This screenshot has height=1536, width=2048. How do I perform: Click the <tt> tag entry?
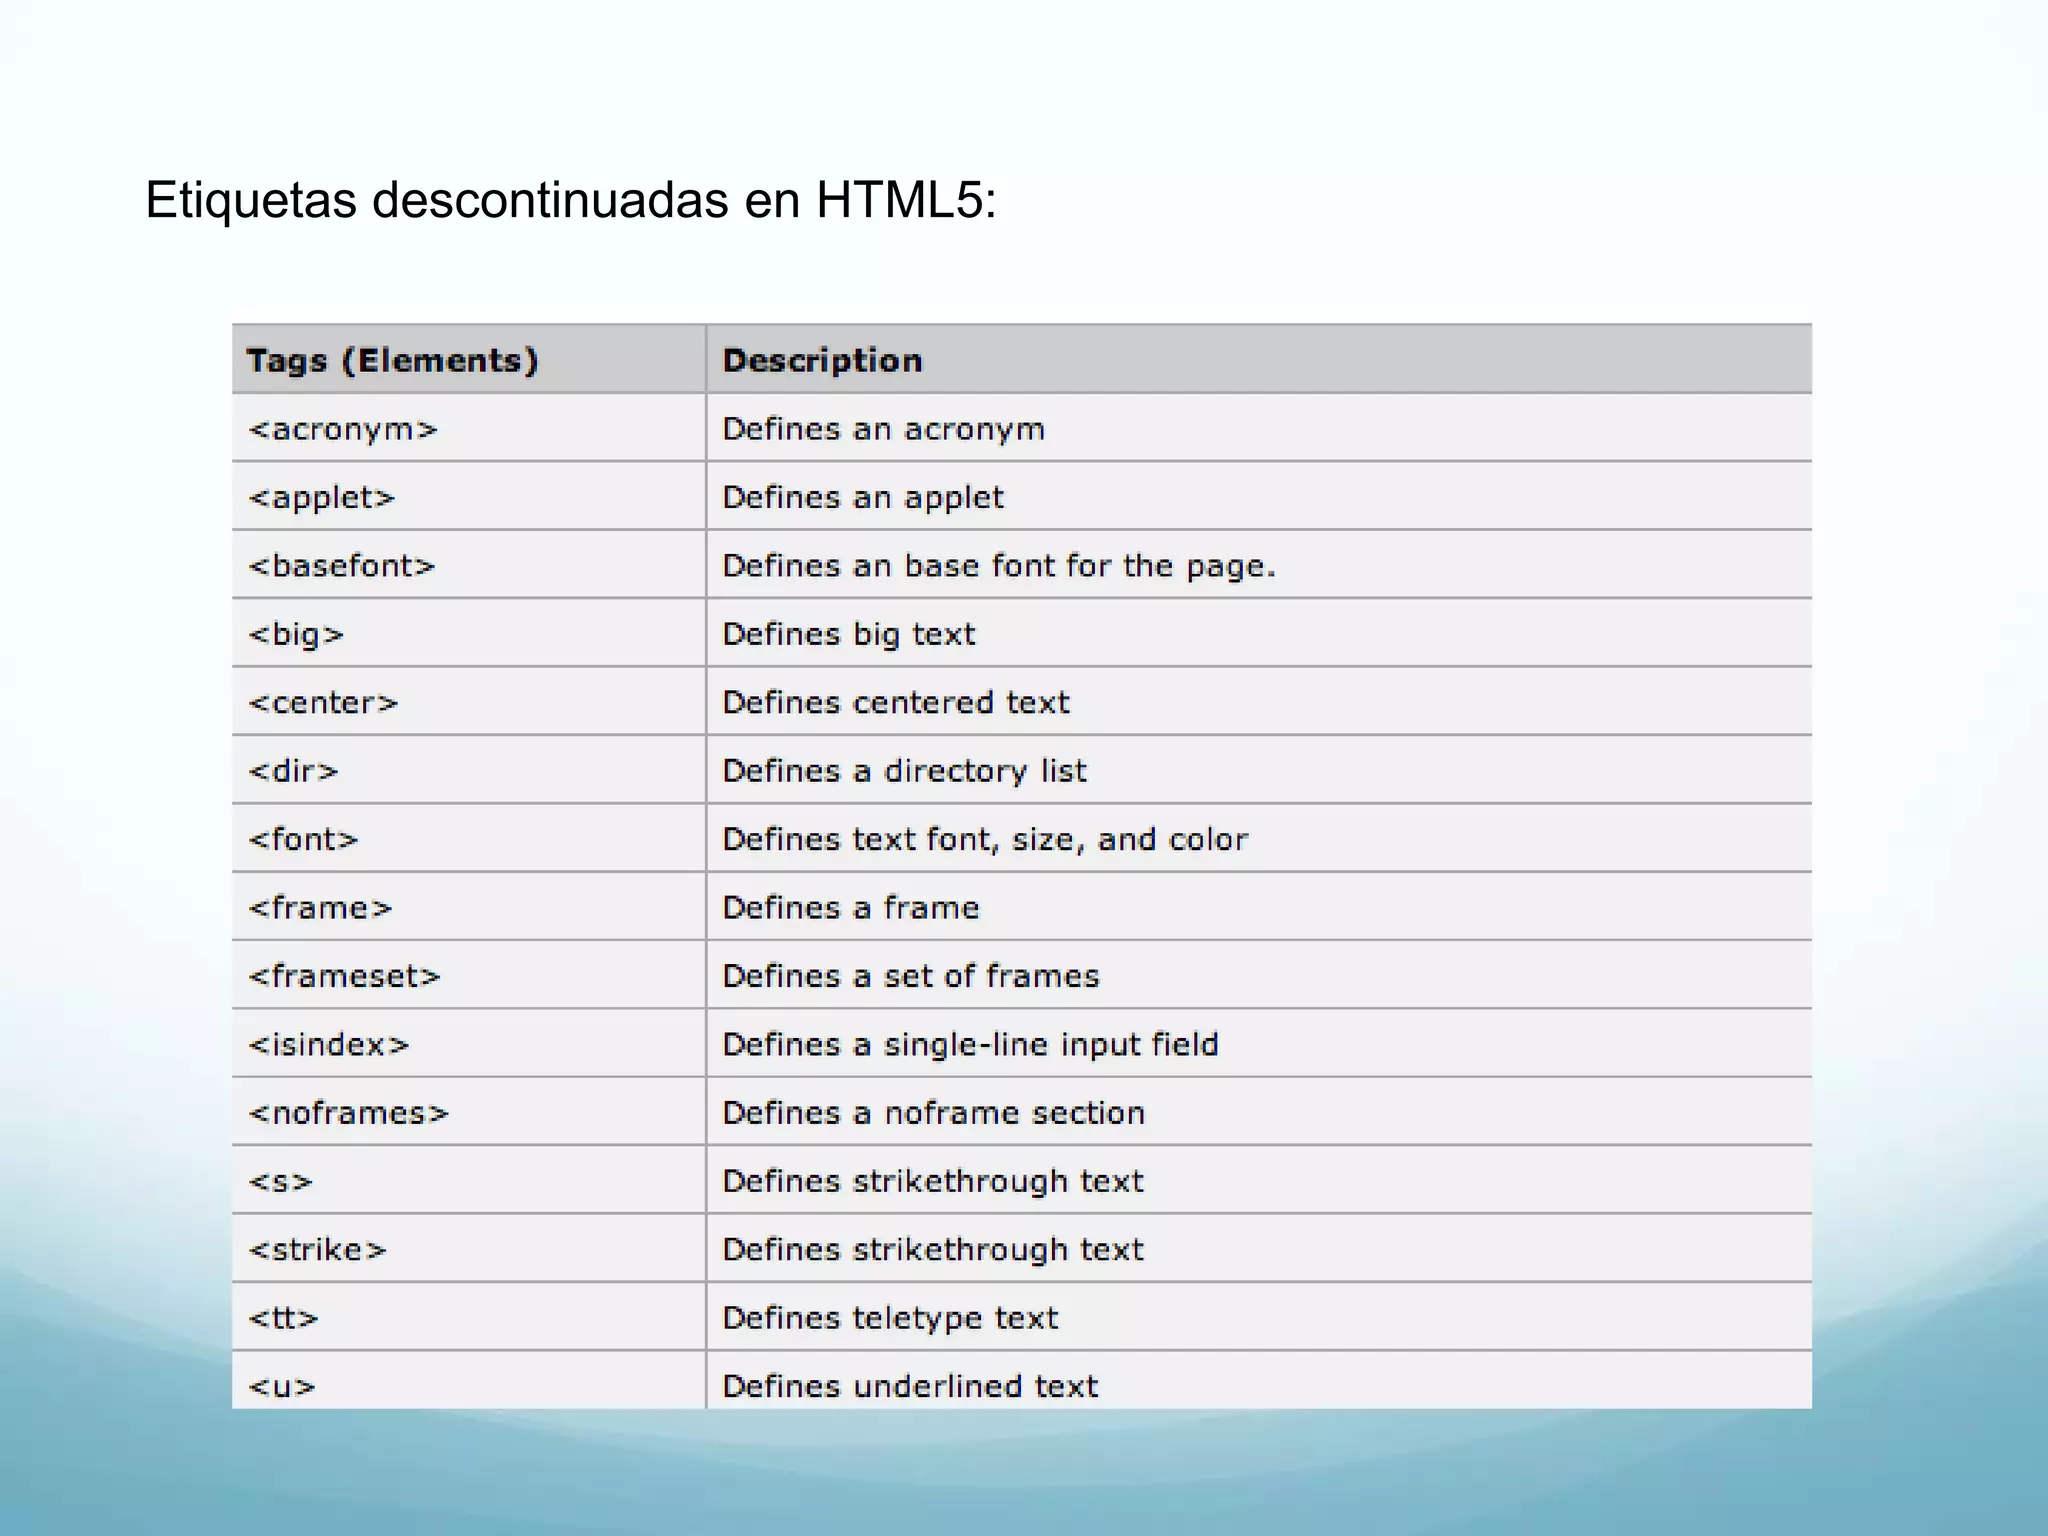coord(283,1319)
